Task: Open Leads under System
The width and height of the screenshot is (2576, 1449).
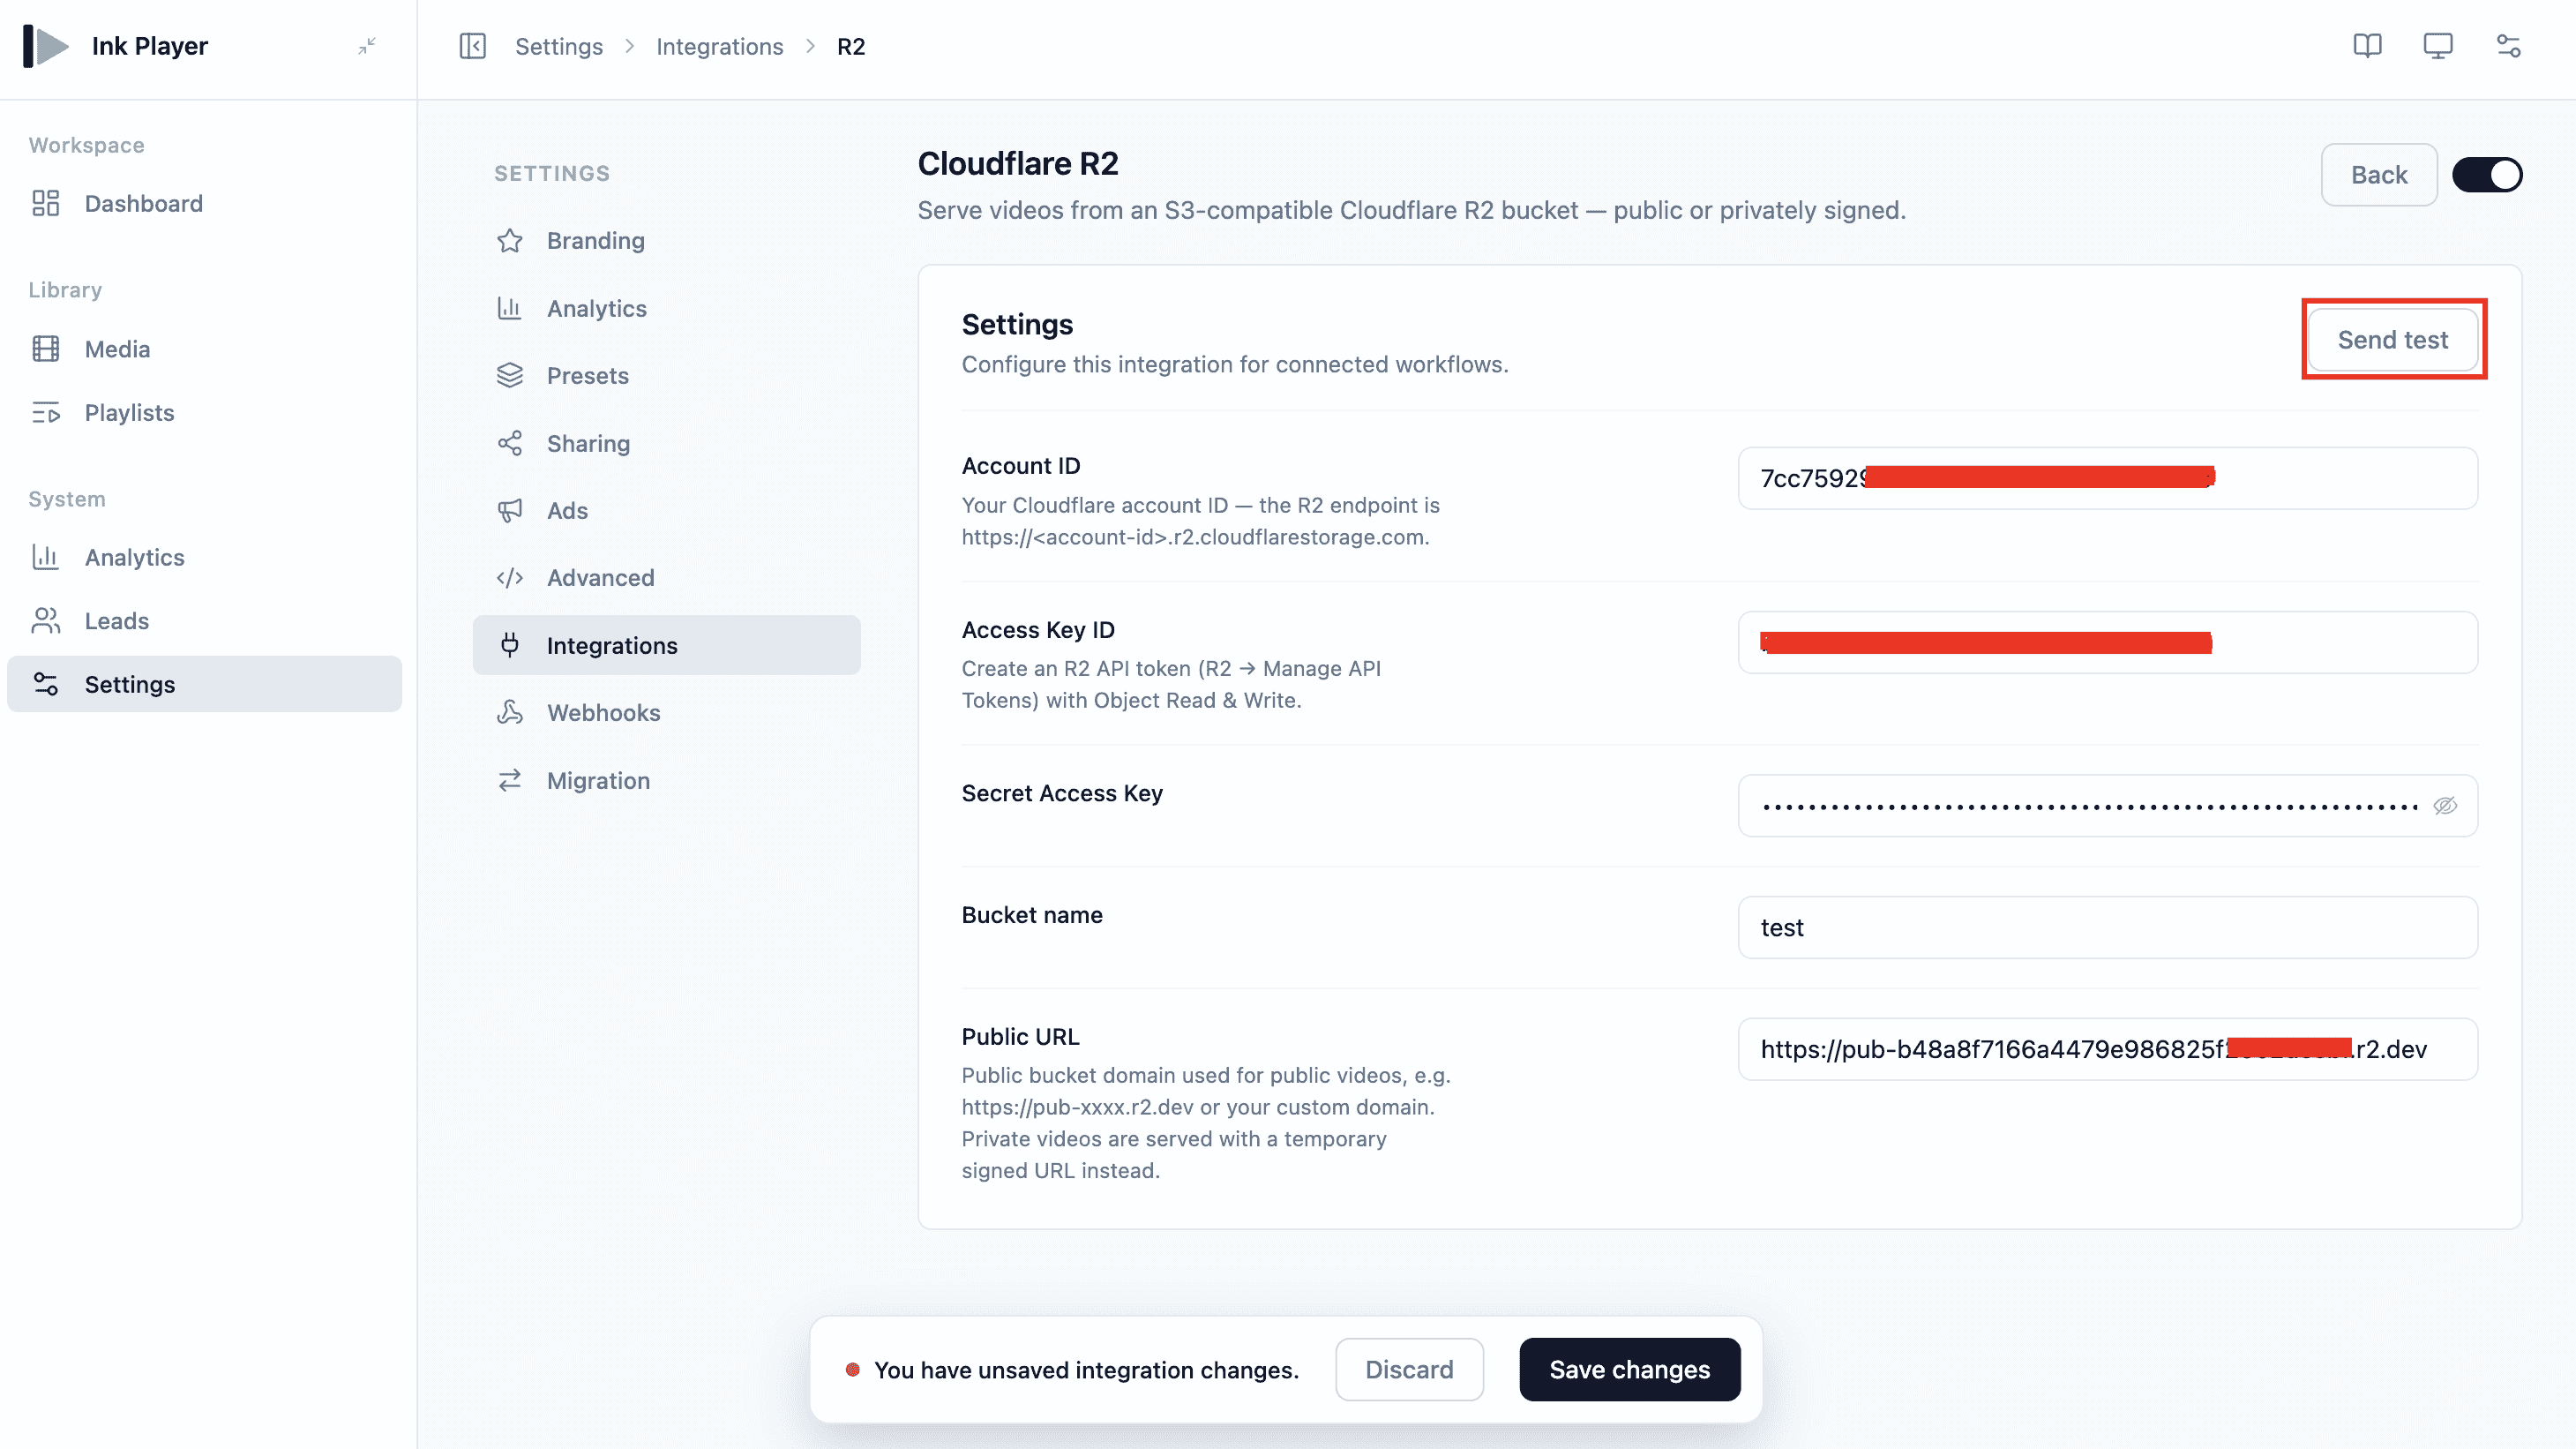Action: tap(204, 621)
